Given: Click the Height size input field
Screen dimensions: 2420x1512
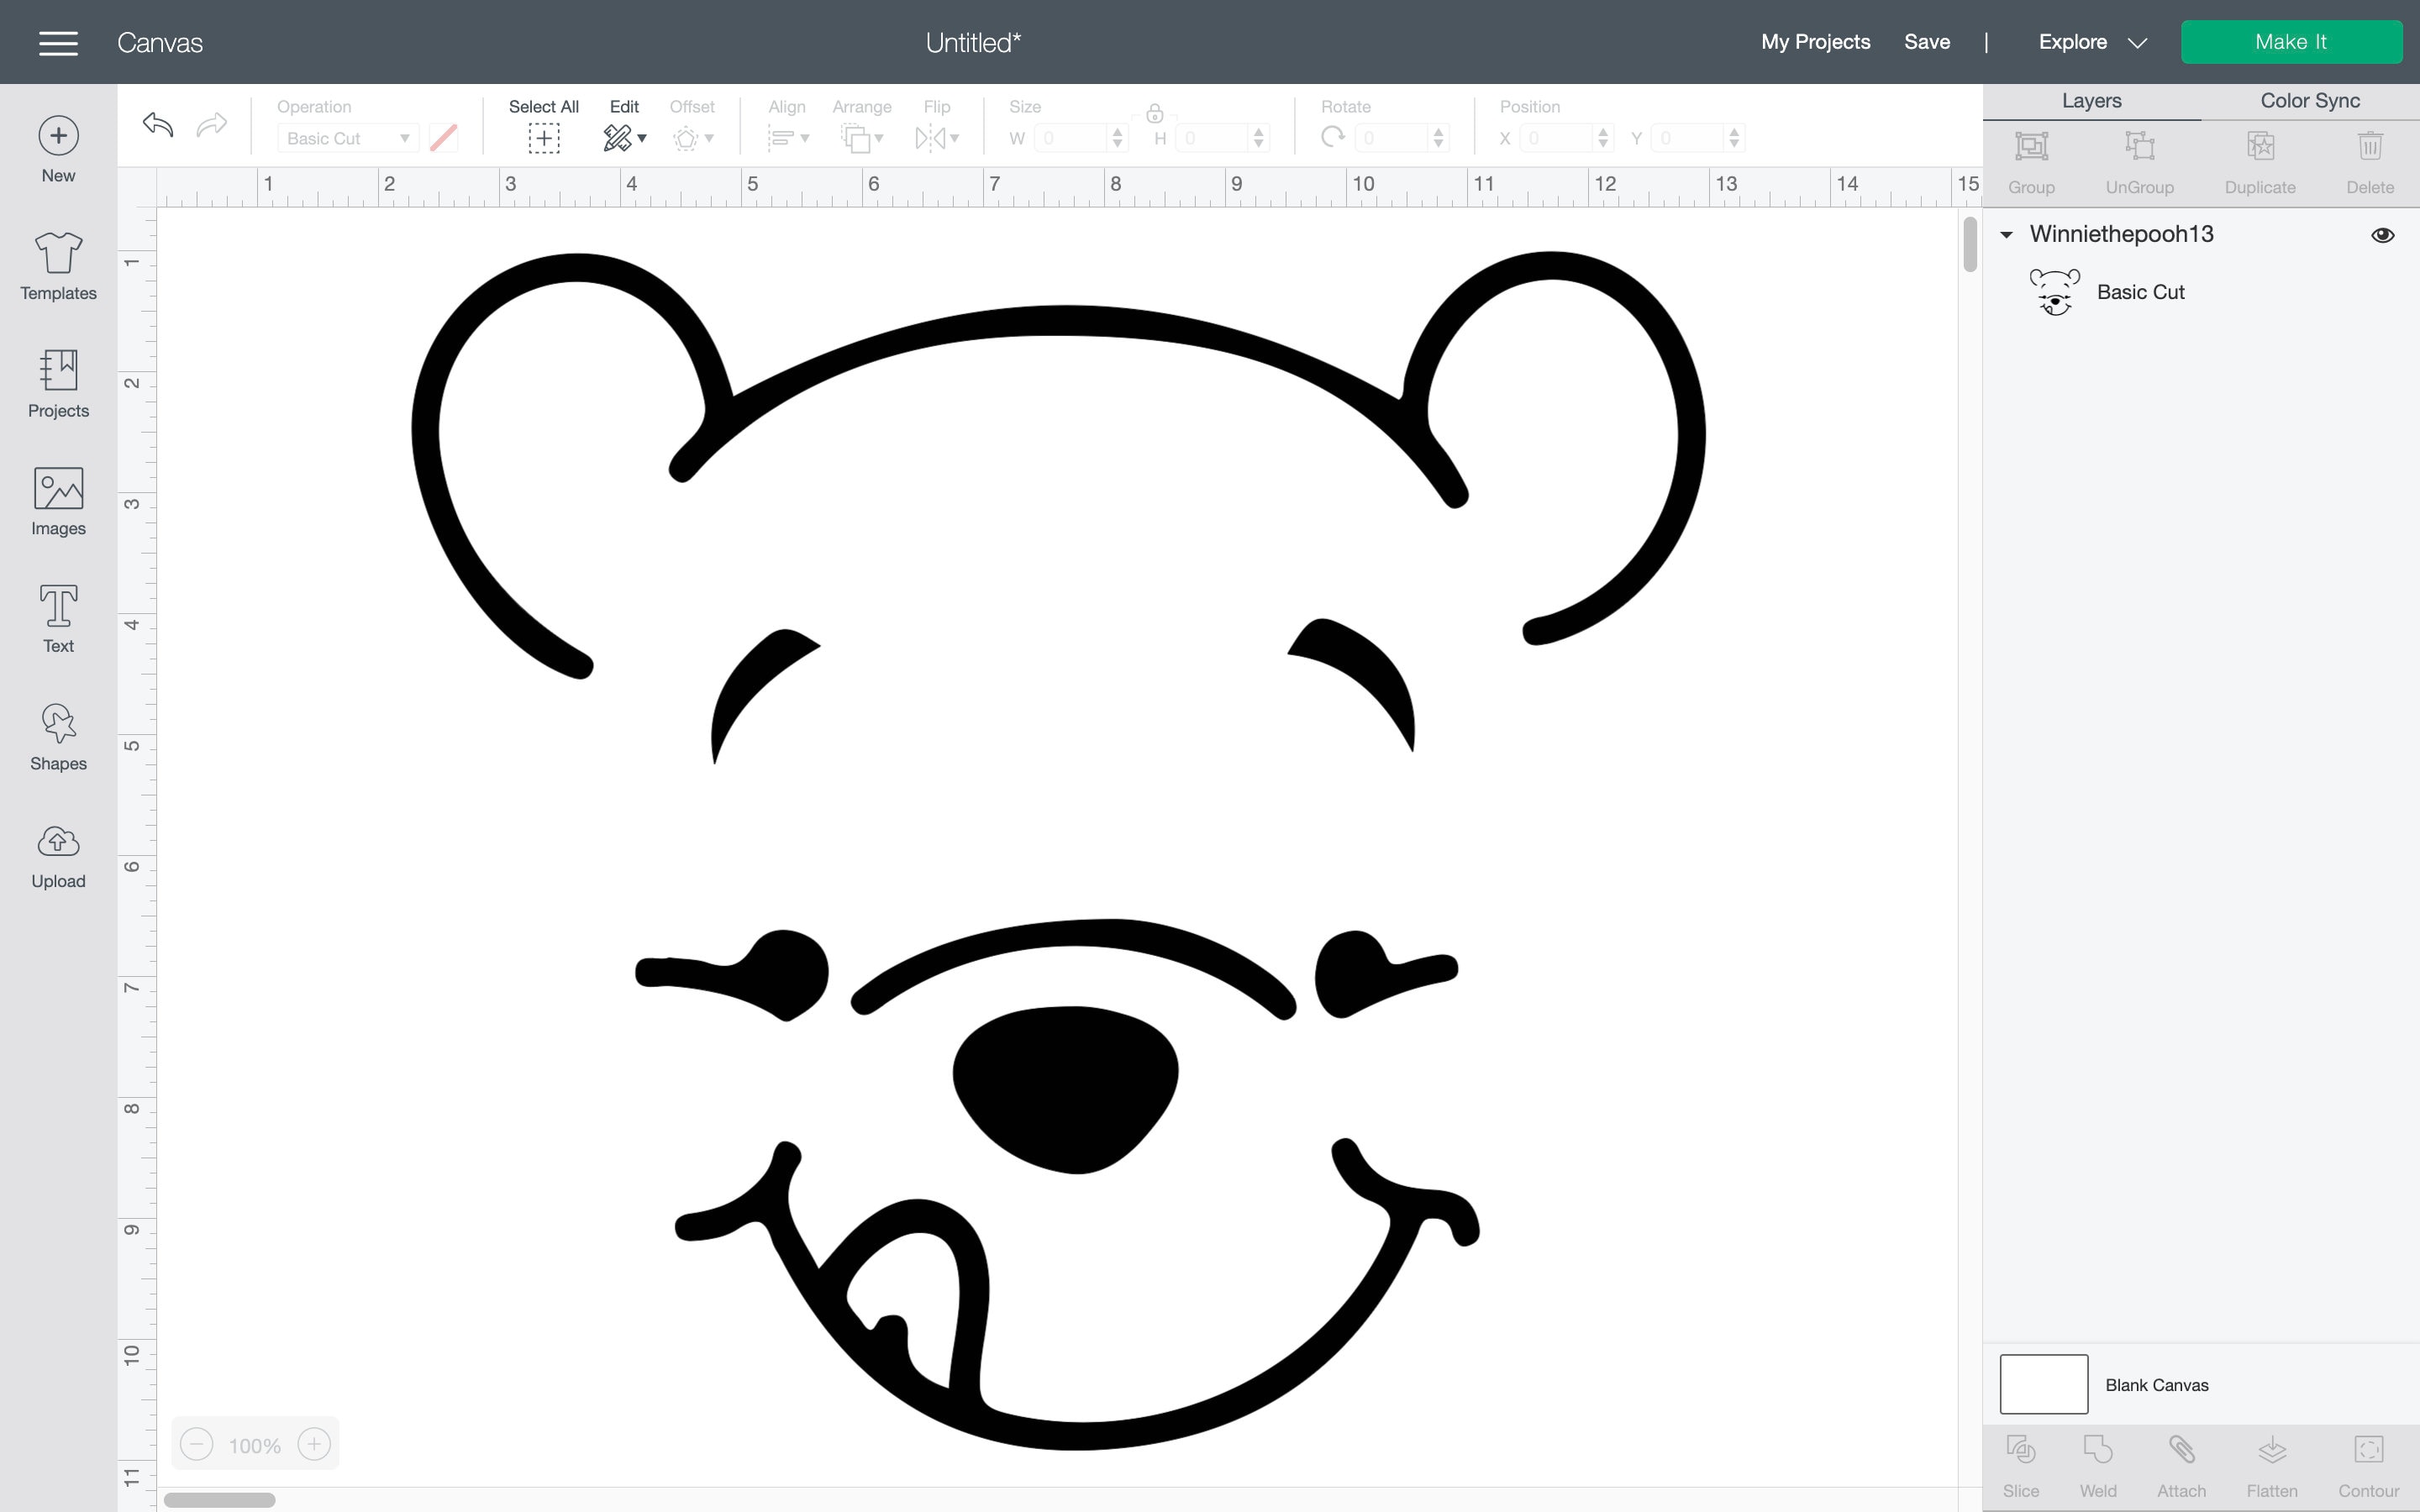Looking at the screenshot, I should click(x=1212, y=138).
